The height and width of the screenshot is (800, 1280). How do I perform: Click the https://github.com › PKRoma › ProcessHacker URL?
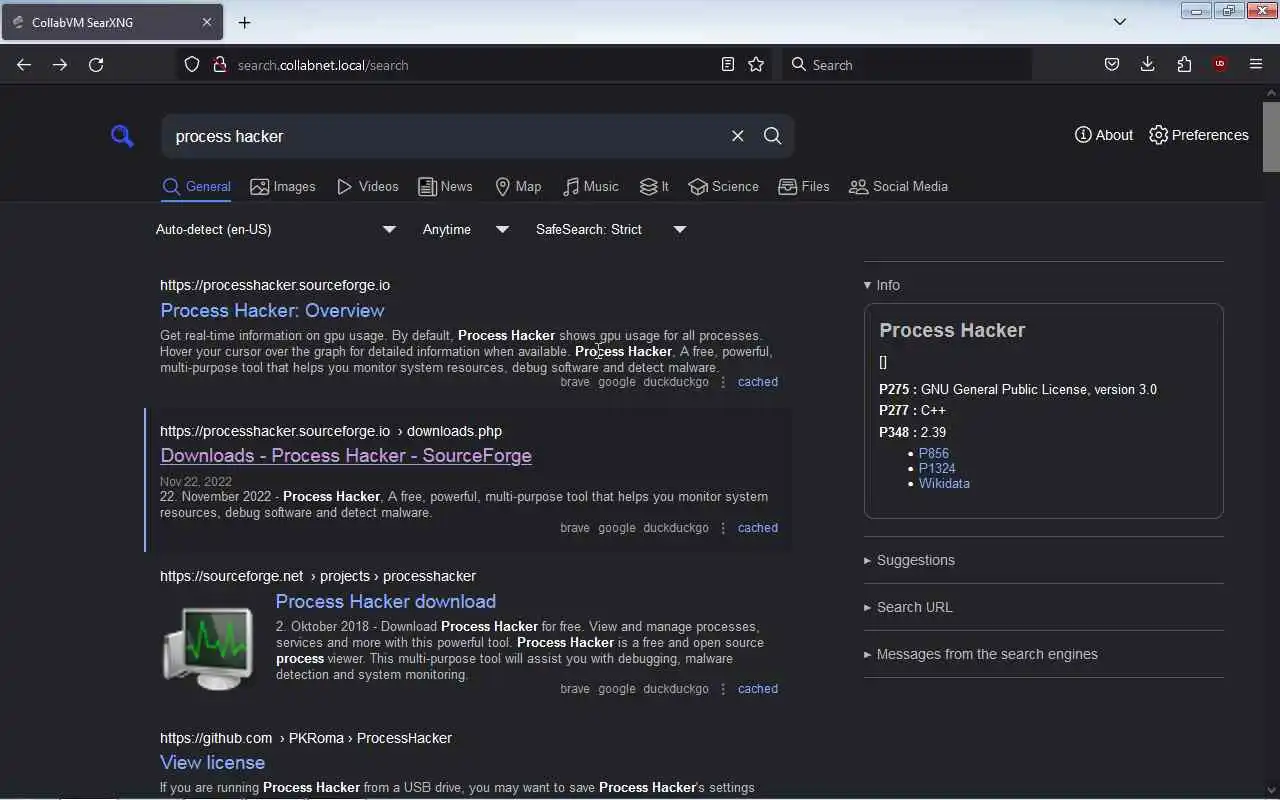(306, 738)
